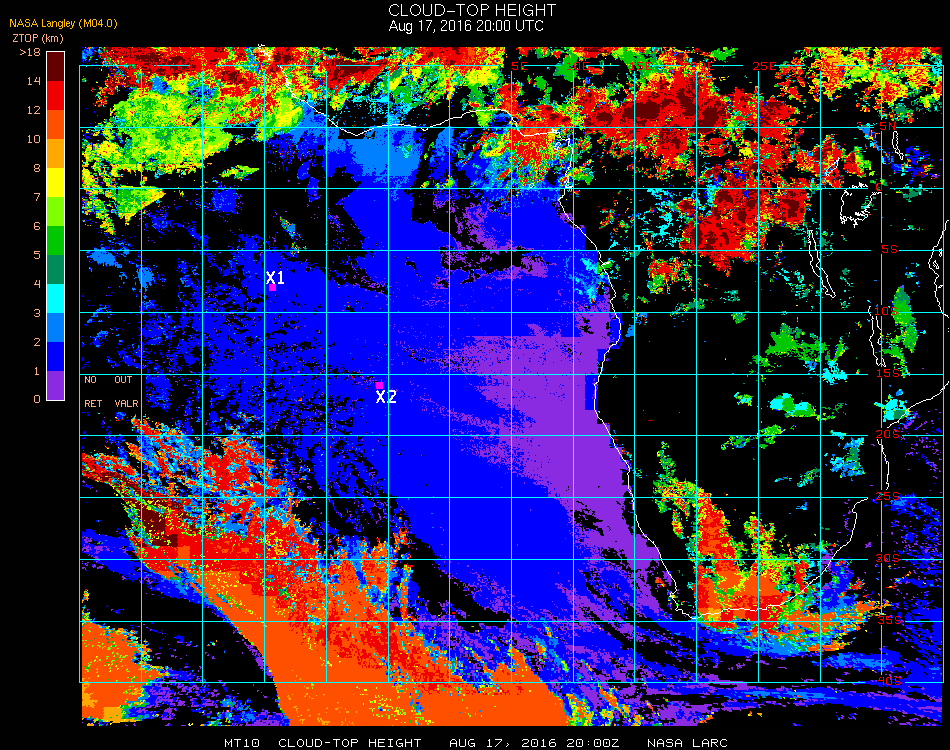Click the '35S' latitude label
This screenshot has width=950, height=750.
(889, 620)
